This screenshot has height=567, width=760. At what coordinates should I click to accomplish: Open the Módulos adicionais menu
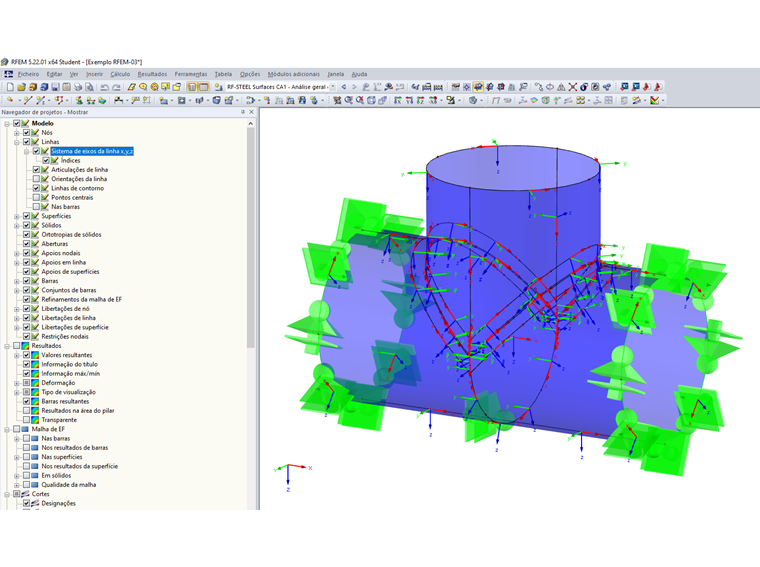[294, 74]
